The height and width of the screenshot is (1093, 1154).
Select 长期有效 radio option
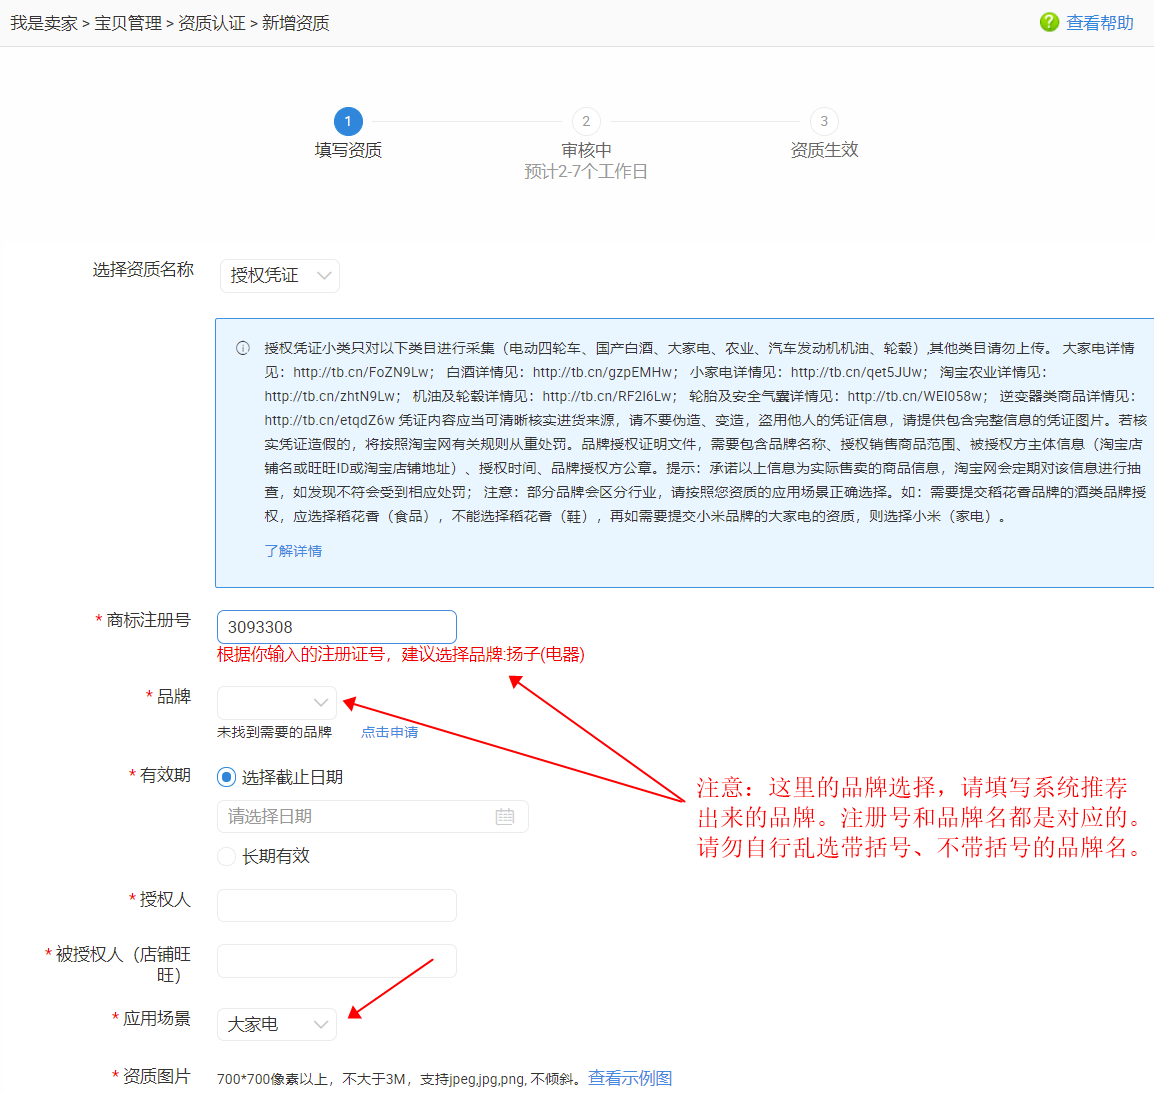[x=227, y=856]
